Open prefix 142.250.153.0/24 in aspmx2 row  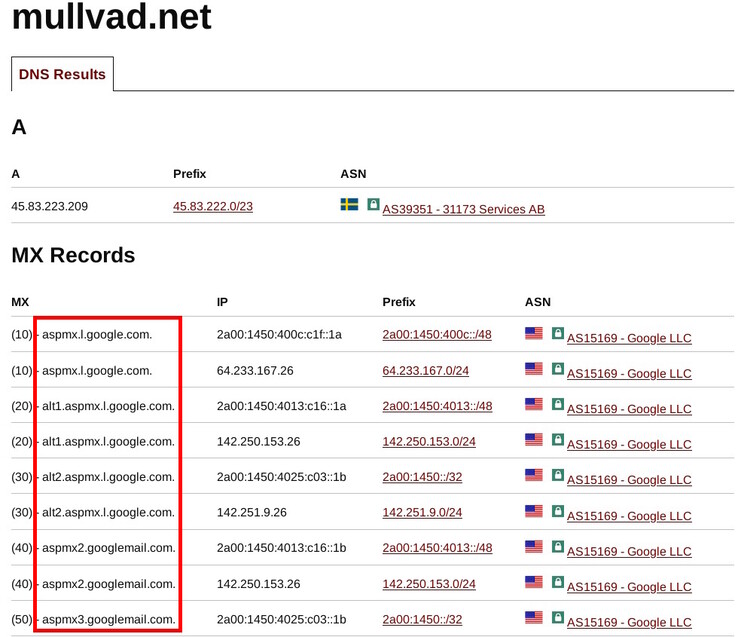coord(429,584)
